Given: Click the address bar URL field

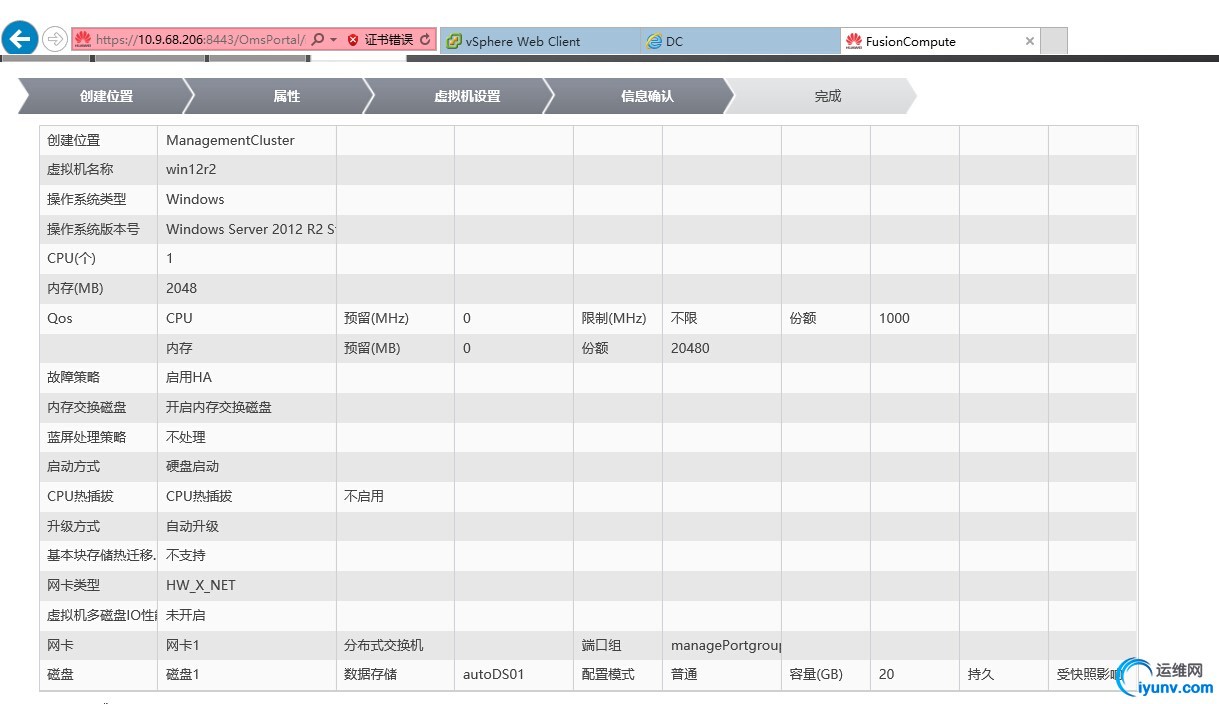Looking at the screenshot, I should 200,40.
